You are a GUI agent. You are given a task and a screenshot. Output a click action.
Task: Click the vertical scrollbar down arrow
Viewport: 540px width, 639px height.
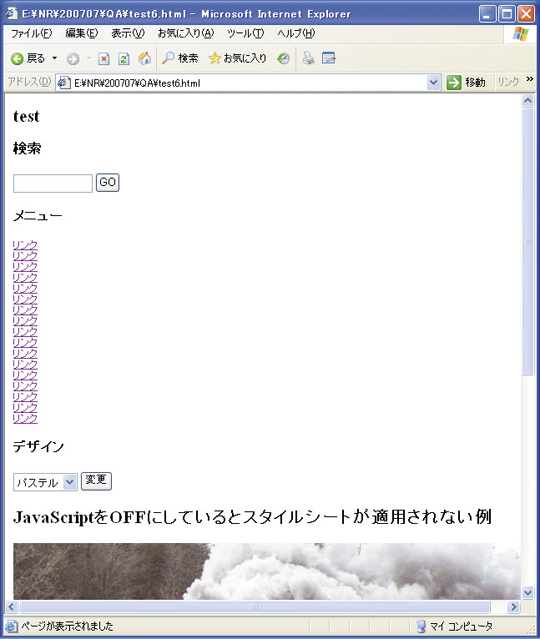pos(528,593)
